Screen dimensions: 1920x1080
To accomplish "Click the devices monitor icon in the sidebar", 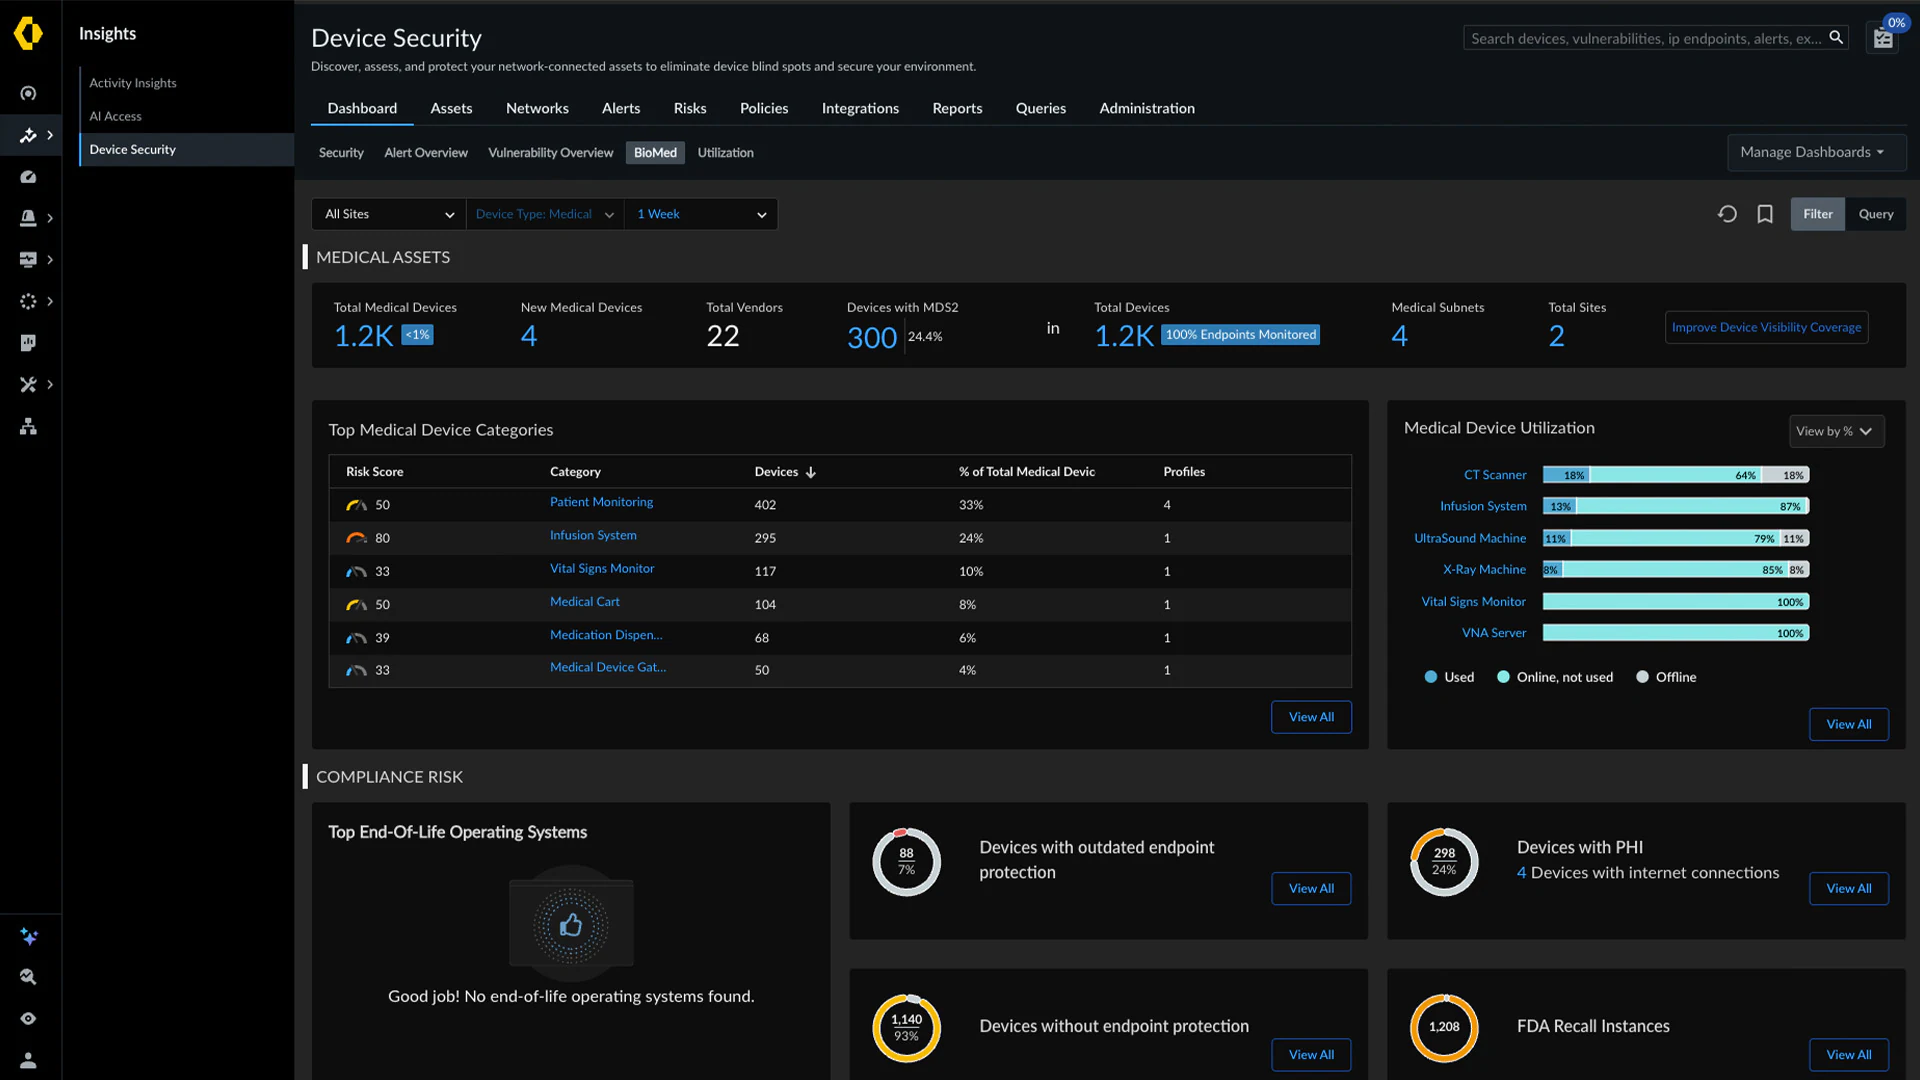I will (28, 259).
